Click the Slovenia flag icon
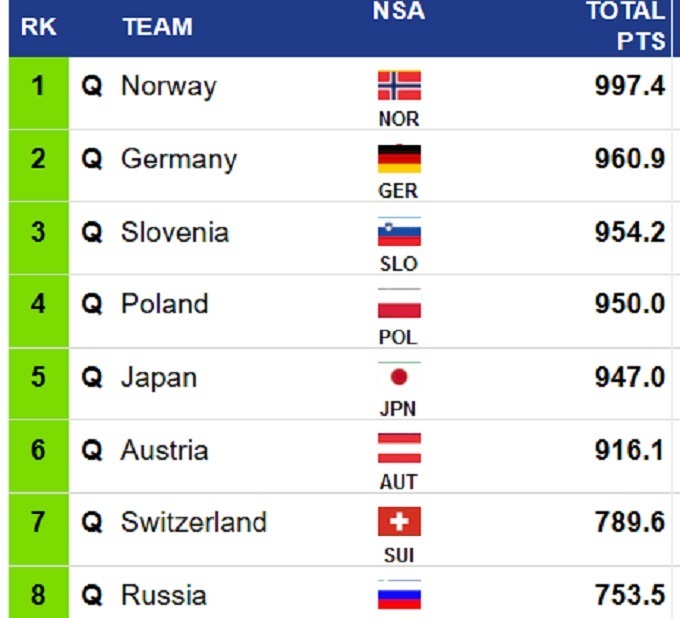Viewport: 680px width, 618px height. (x=399, y=232)
